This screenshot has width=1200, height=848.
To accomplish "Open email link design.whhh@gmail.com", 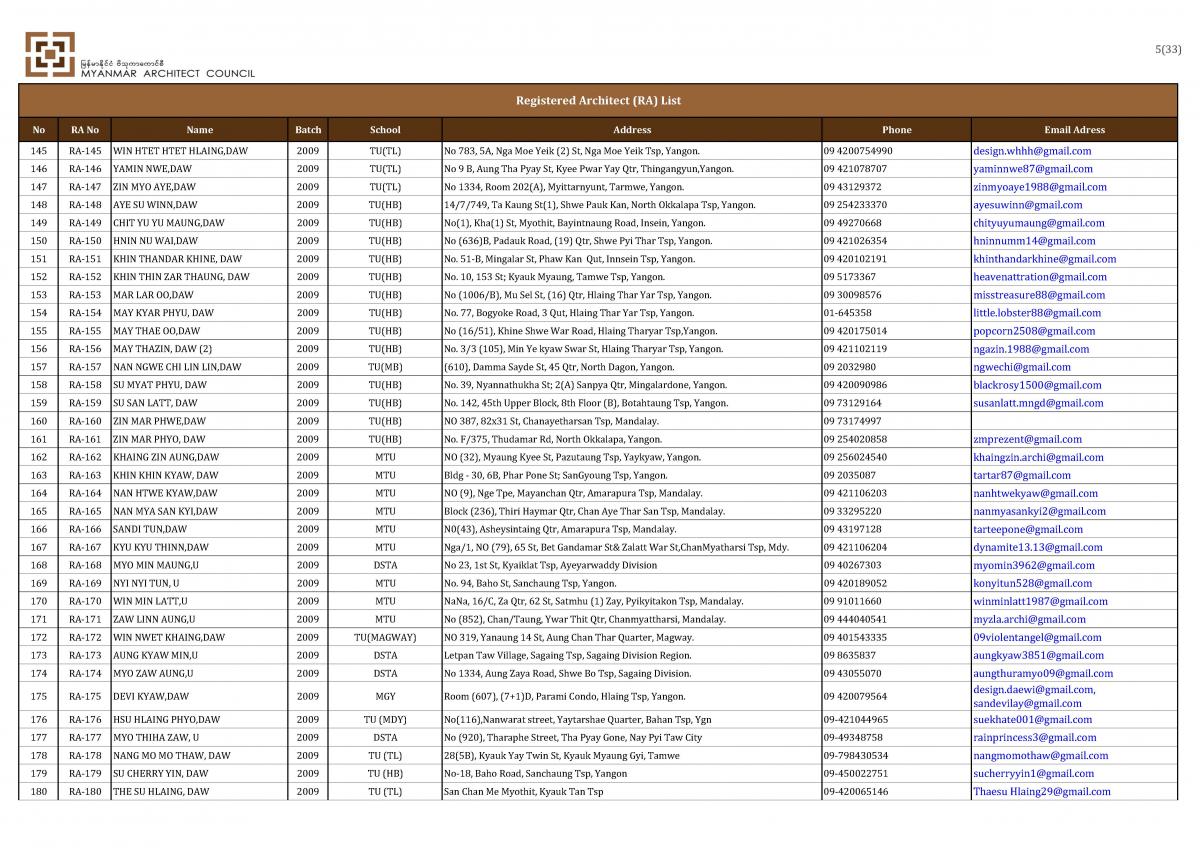I will pyautogui.click(x=1032, y=151).
